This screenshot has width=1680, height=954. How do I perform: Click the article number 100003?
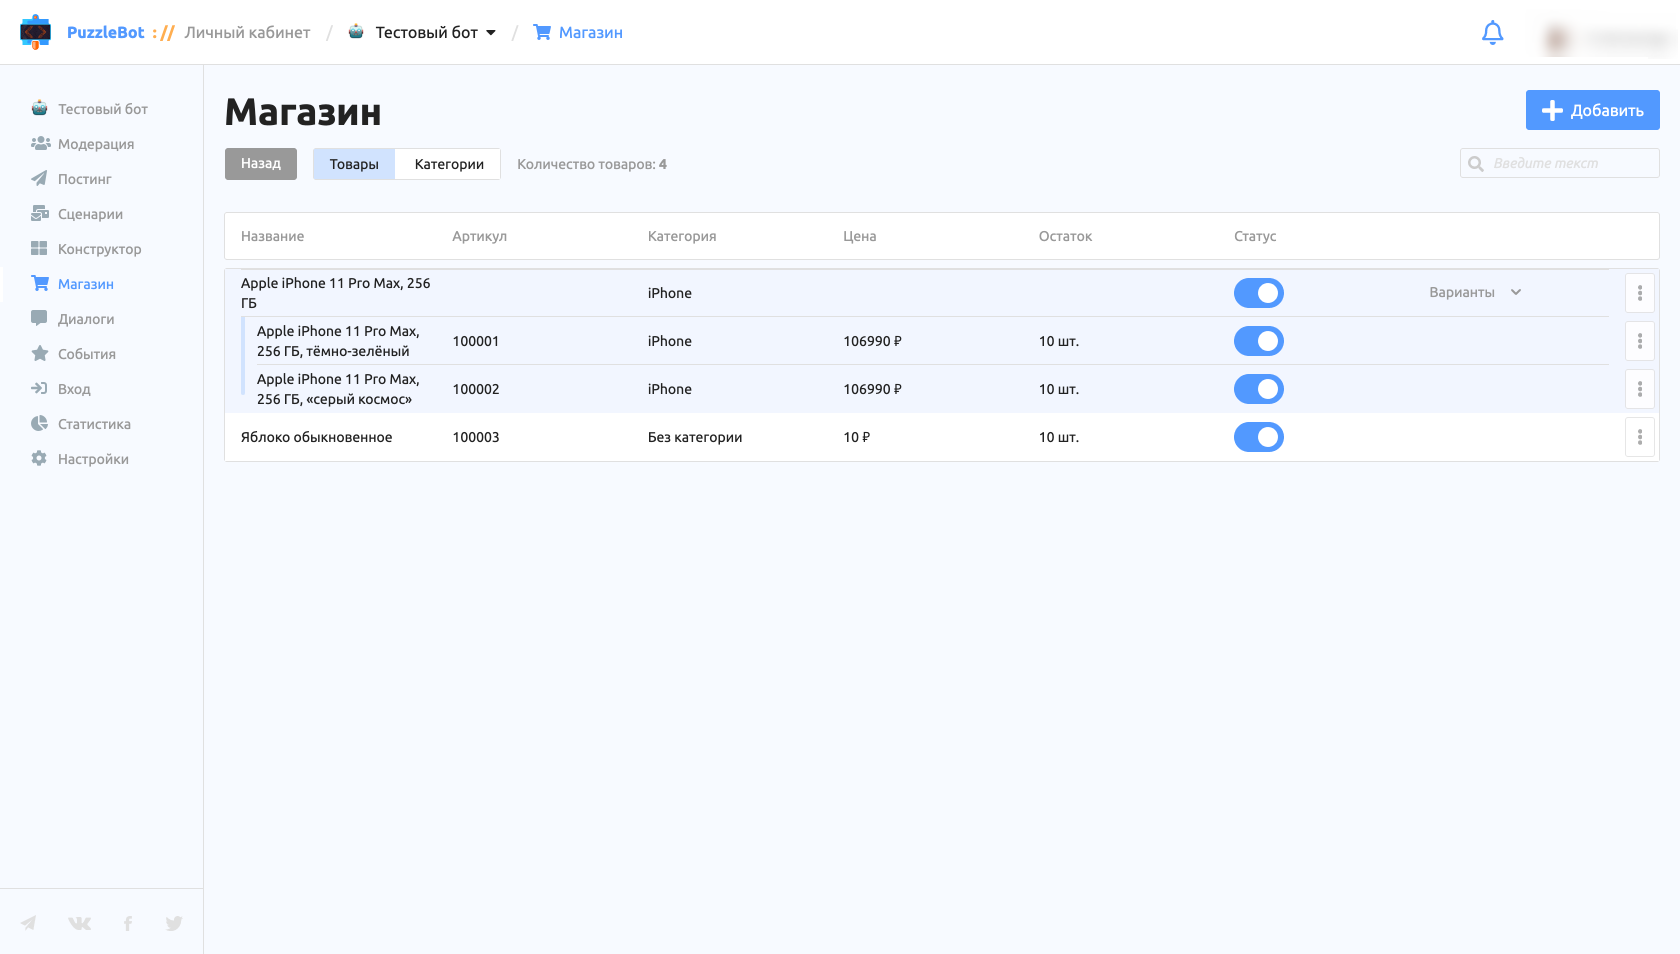(476, 437)
